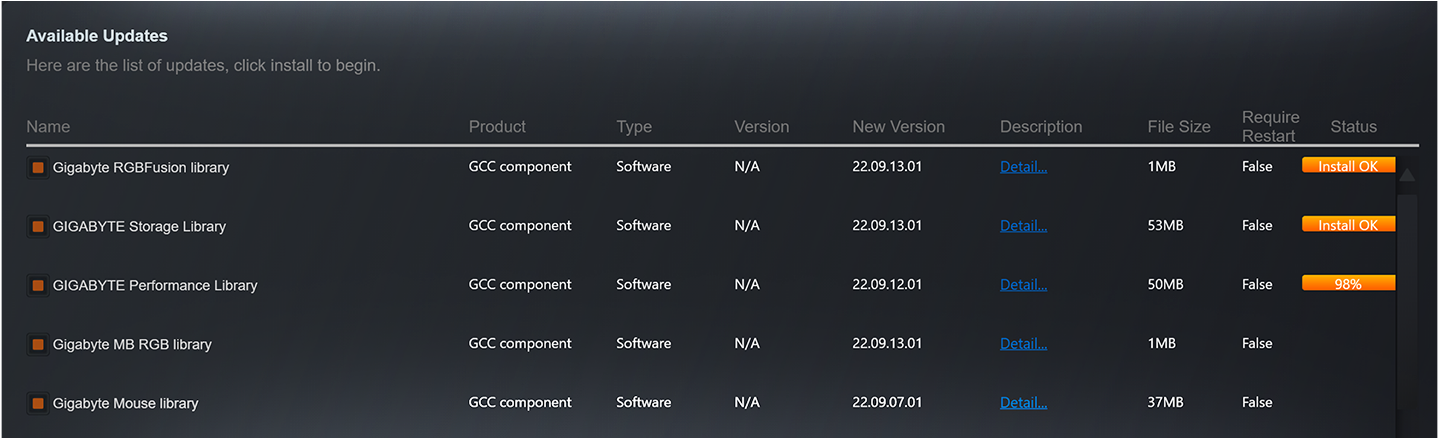Toggle the GIGABYTE Storage Library checkbox
This screenshot has width=1439, height=439.
pos(38,227)
